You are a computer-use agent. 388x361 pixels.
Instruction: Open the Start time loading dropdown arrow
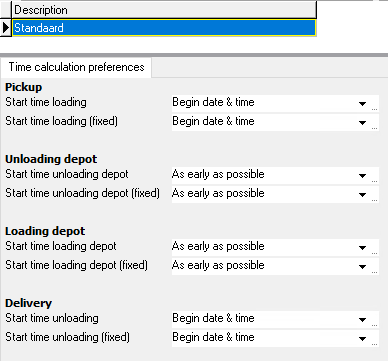point(362,104)
